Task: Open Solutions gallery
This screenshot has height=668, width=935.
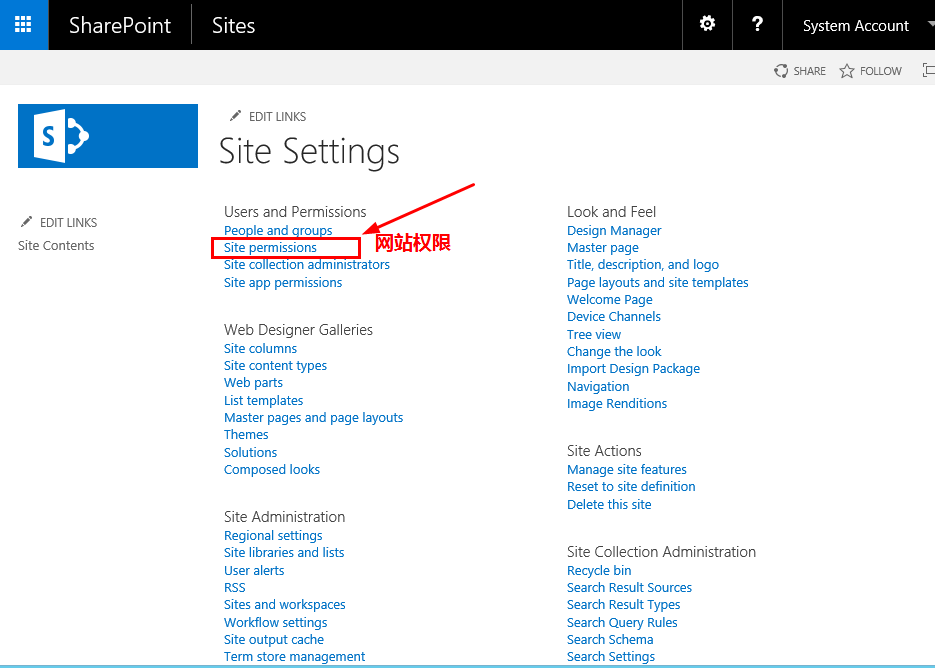Action: (x=250, y=452)
